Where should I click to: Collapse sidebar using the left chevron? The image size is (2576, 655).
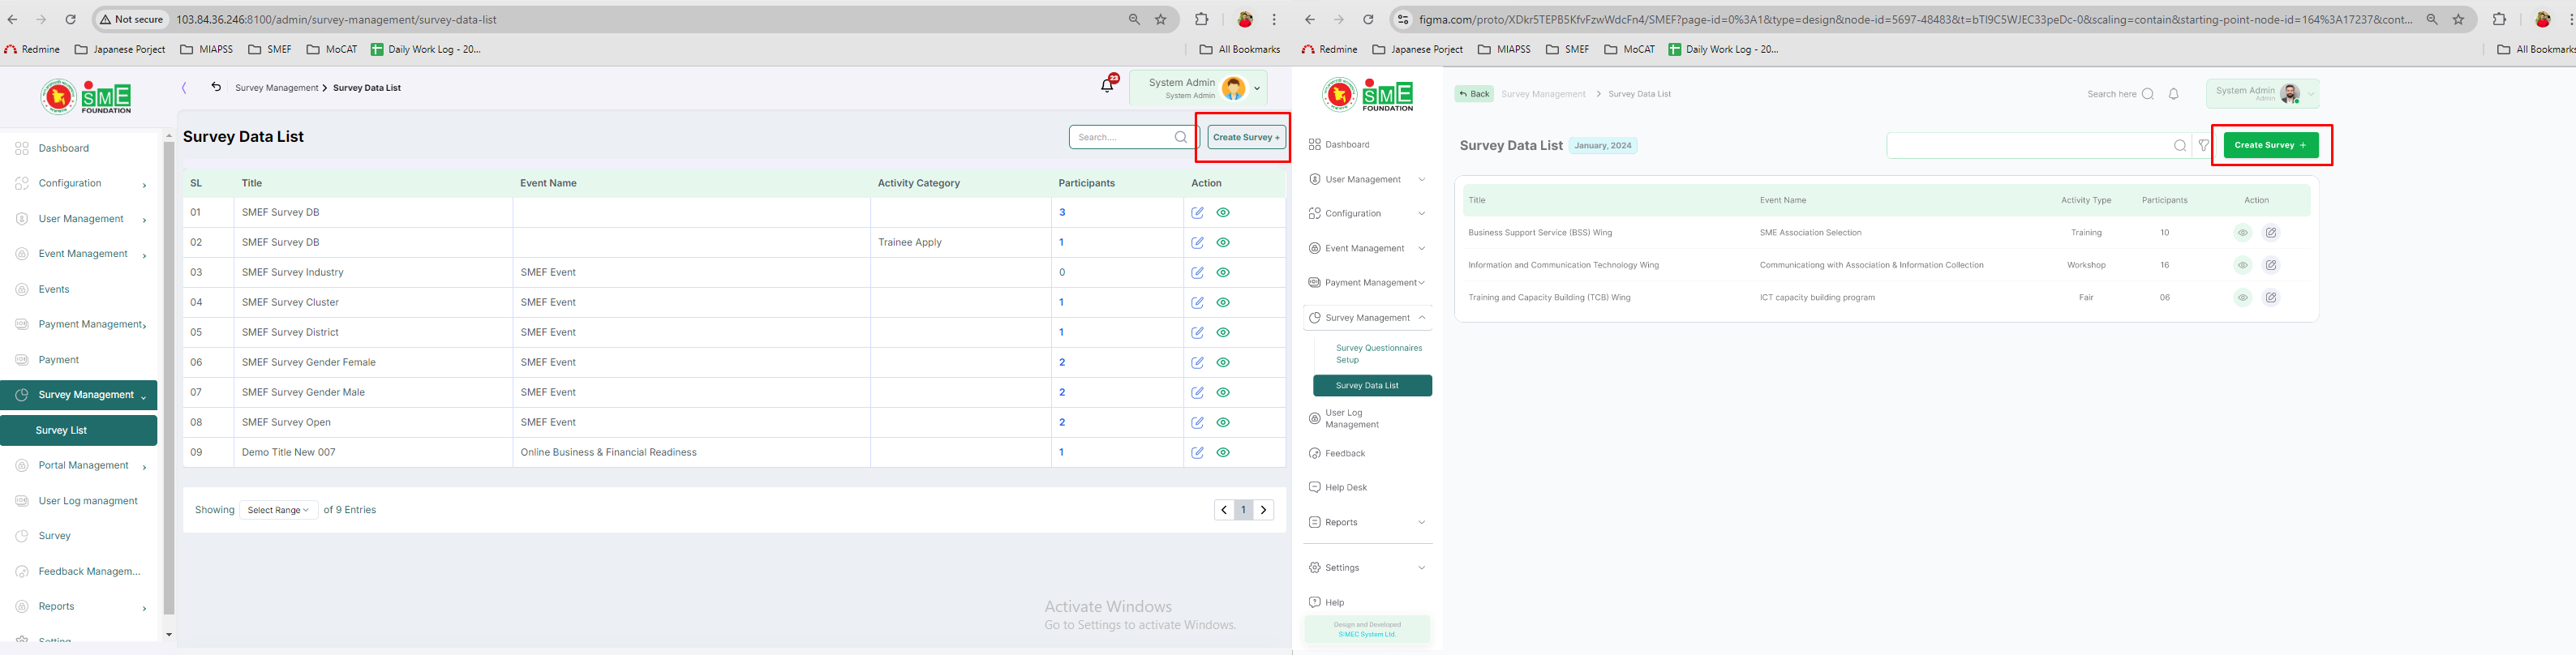tap(184, 88)
